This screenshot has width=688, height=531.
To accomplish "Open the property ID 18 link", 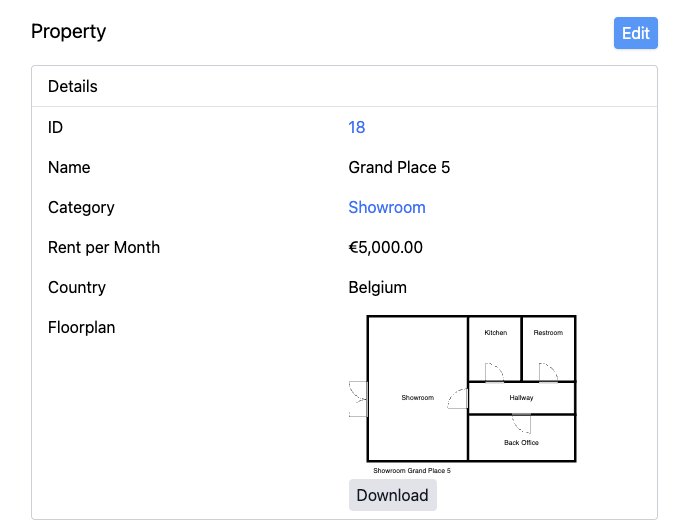I will tap(357, 127).
